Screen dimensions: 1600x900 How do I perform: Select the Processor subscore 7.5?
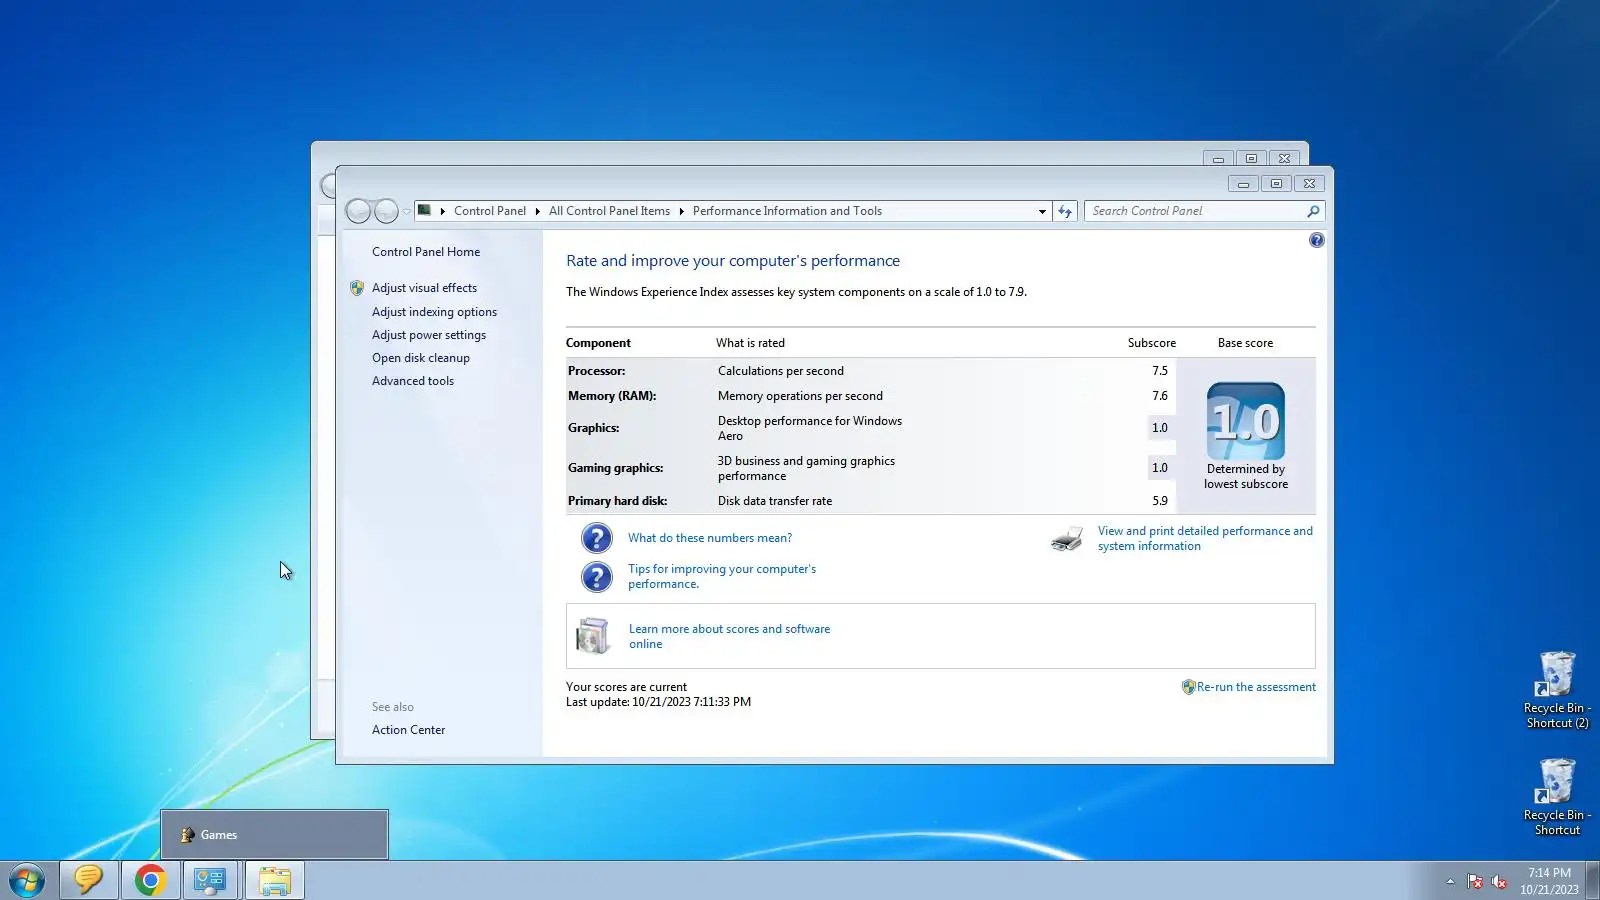[1160, 371]
